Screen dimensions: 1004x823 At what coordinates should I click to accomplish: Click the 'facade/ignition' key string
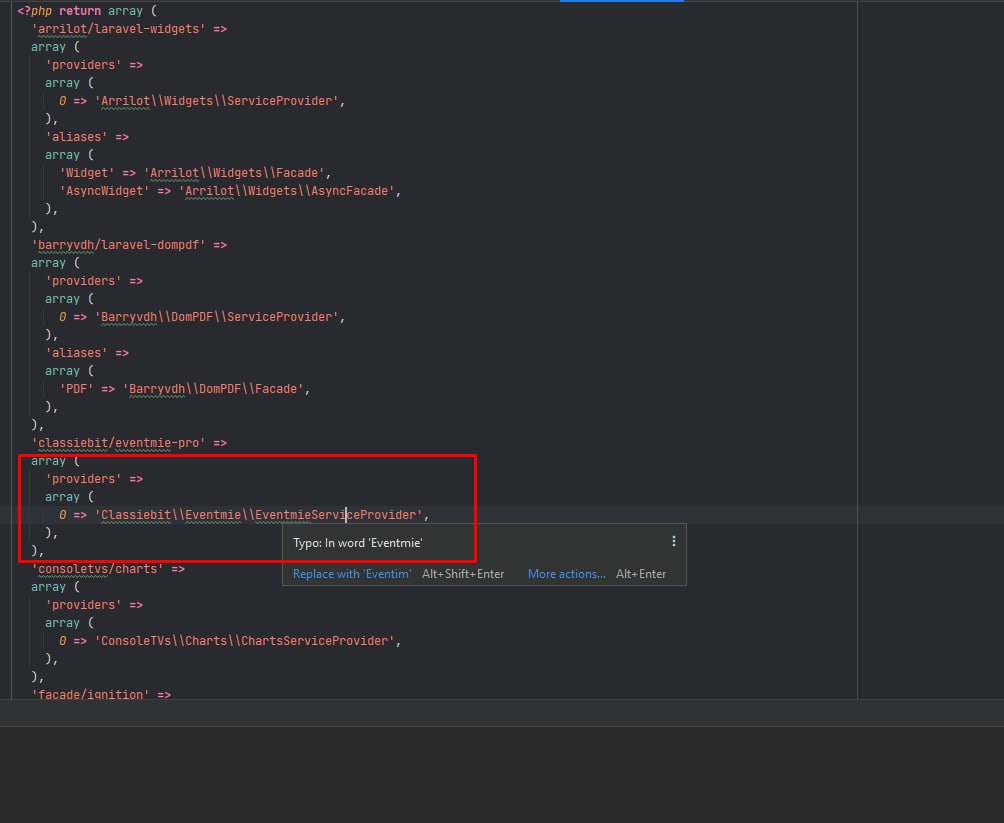[90, 694]
